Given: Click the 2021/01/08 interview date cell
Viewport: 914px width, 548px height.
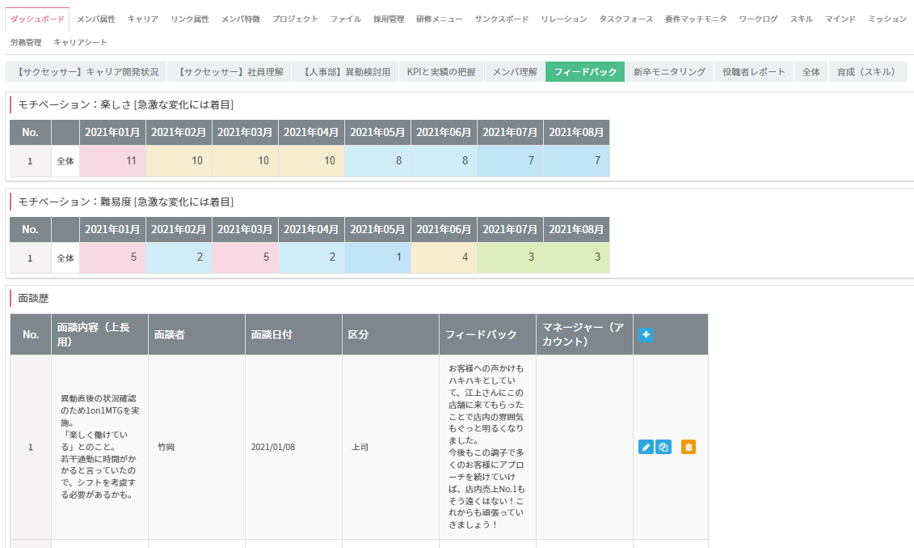Looking at the screenshot, I should point(273,447).
